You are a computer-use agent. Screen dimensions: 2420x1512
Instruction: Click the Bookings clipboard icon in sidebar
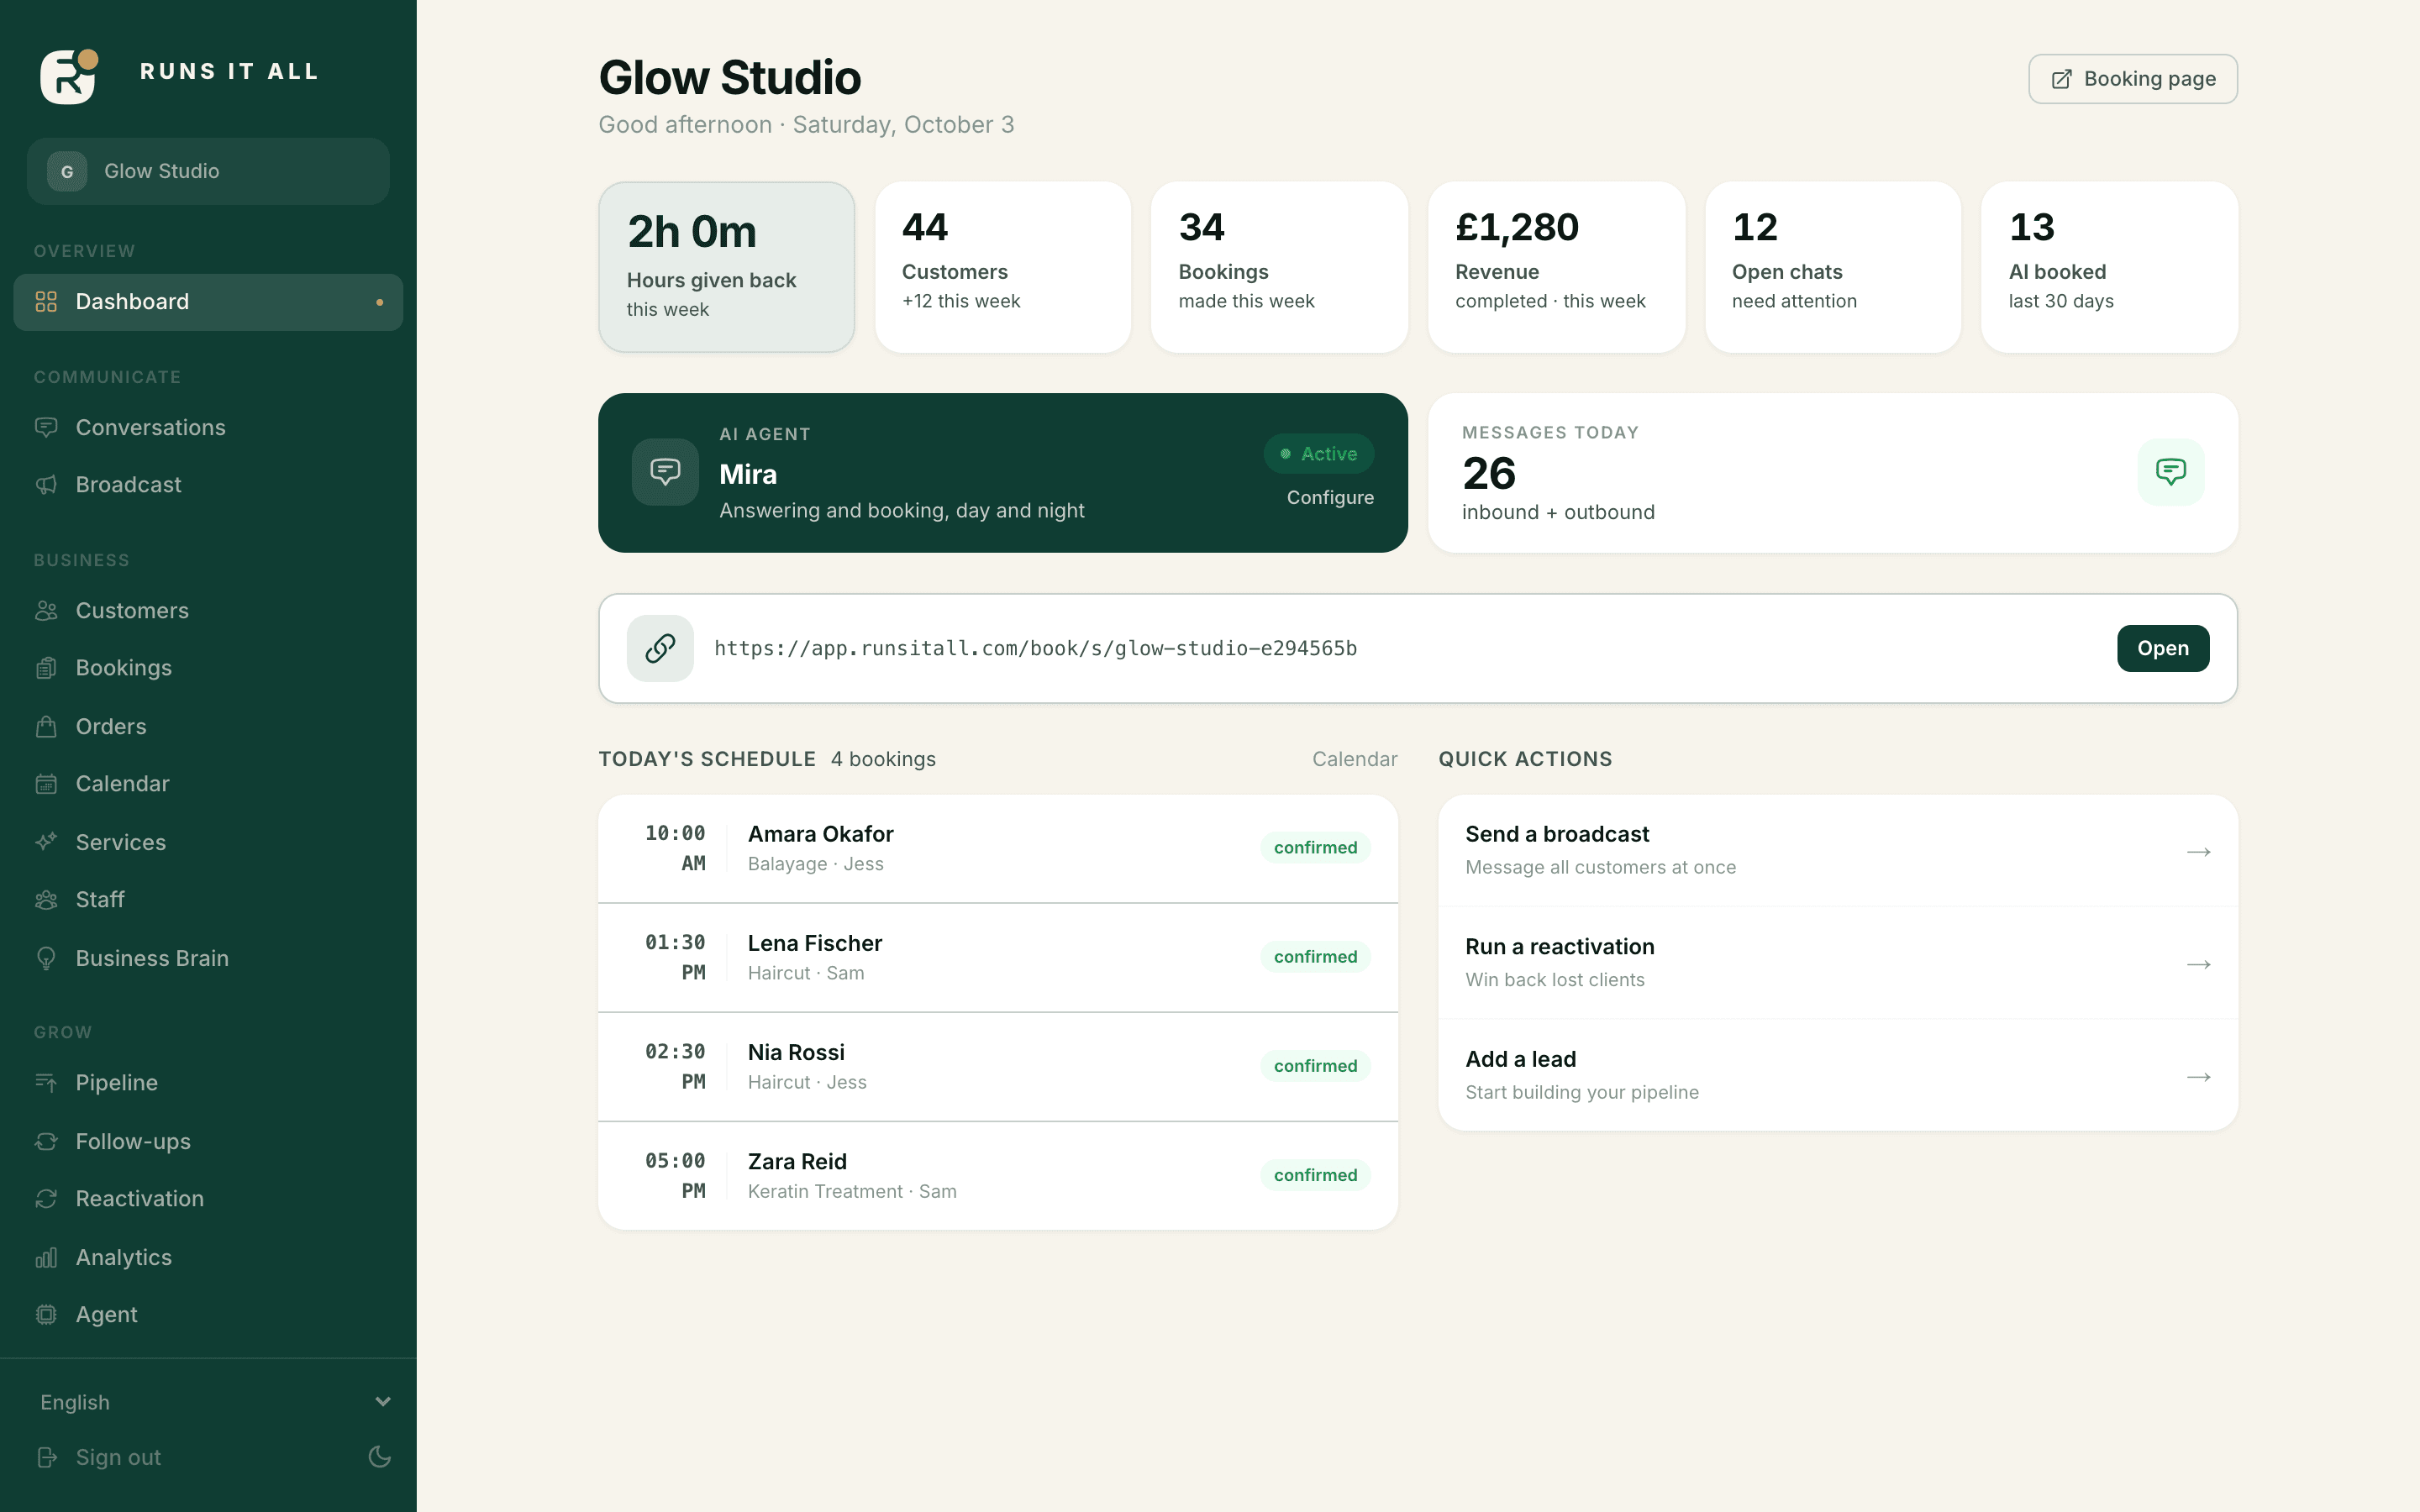(46, 668)
